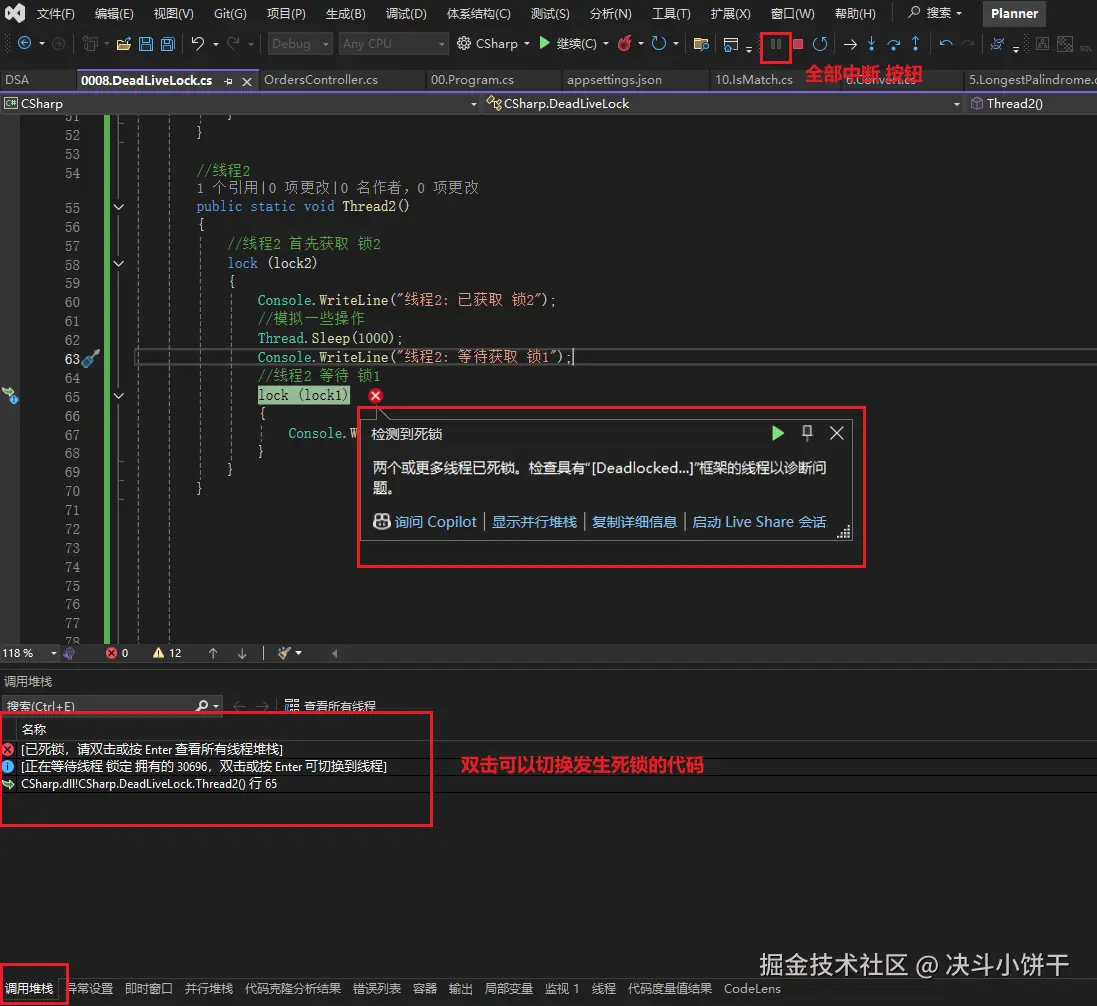
Task: Stop debugging with the red square icon
Action: (798, 44)
